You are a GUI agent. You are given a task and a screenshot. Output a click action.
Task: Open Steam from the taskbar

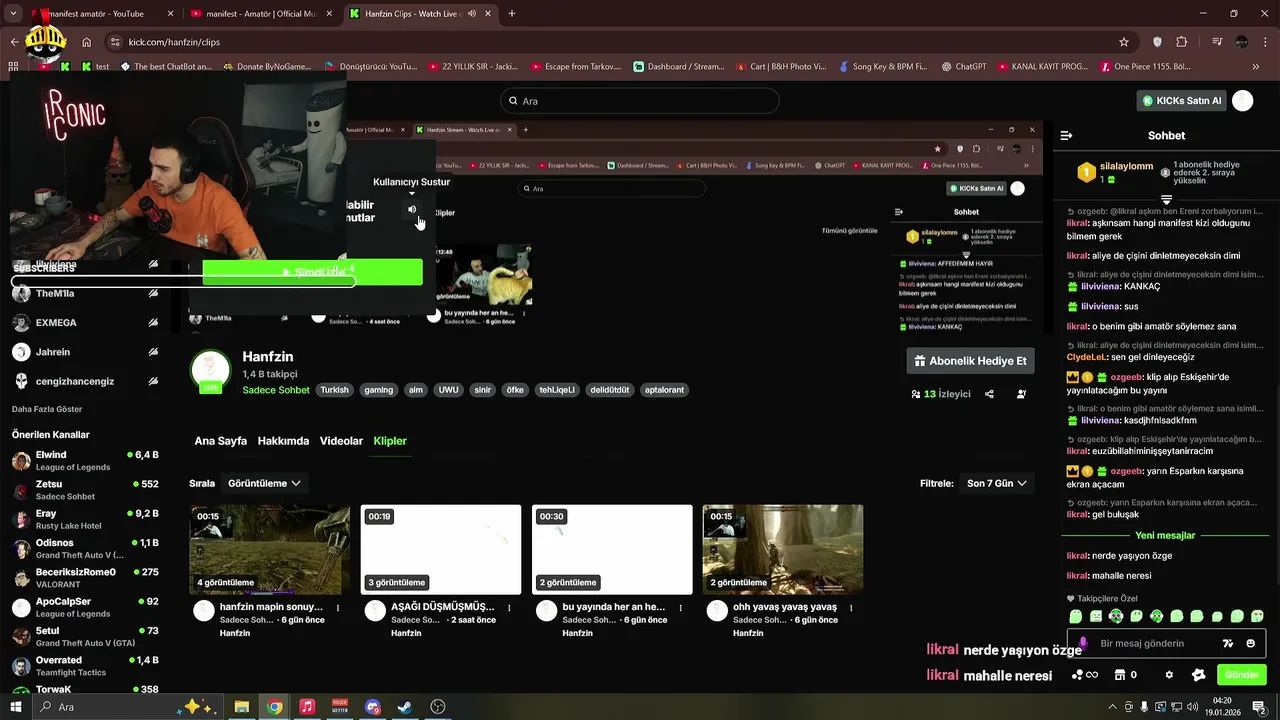[405, 707]
